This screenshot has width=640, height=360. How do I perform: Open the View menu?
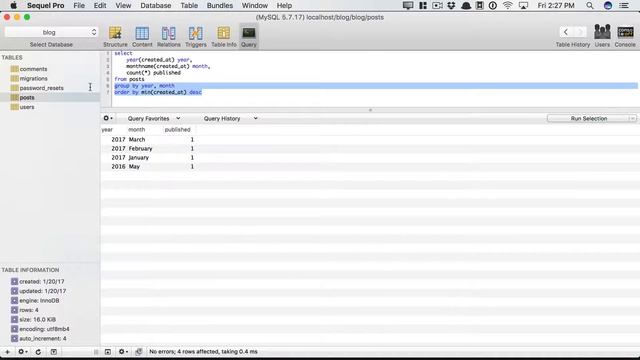pyautogui.click(x=123, y=5)
